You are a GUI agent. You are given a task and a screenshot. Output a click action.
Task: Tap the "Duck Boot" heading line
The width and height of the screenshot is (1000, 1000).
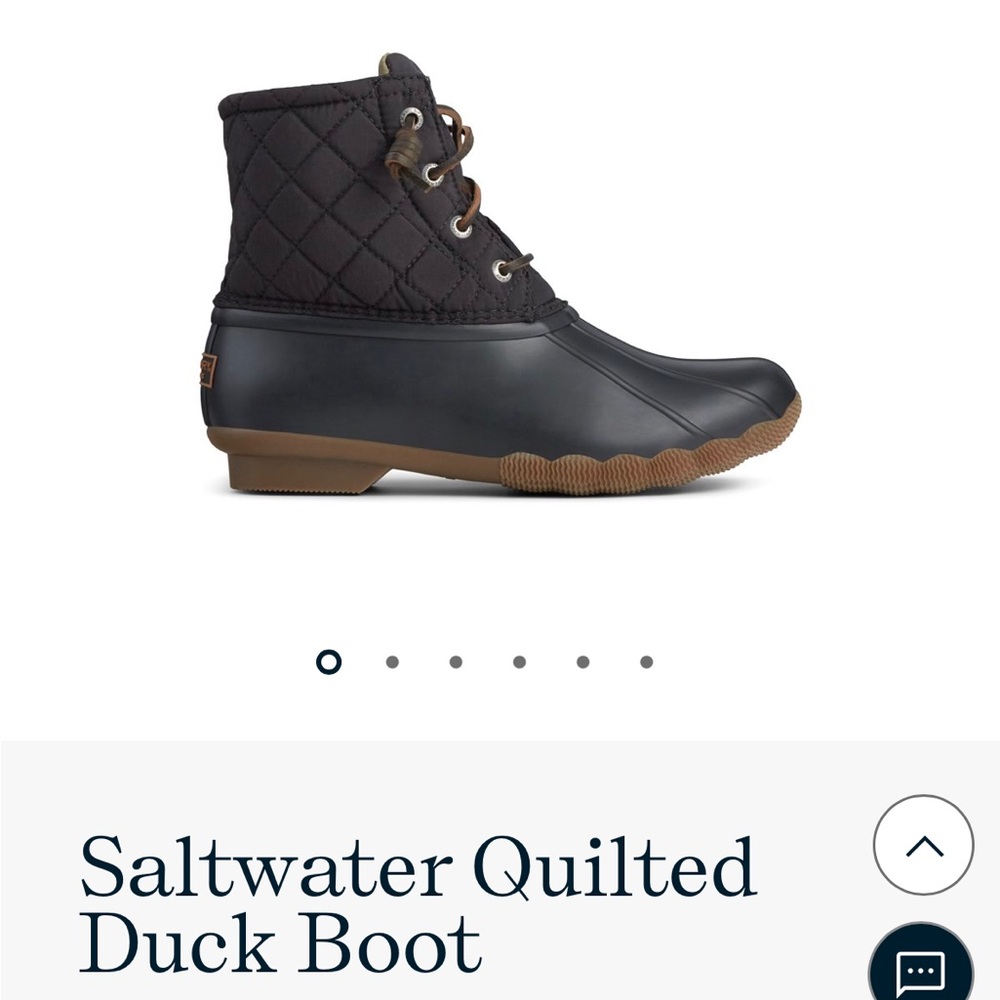(x=281, y=943)
